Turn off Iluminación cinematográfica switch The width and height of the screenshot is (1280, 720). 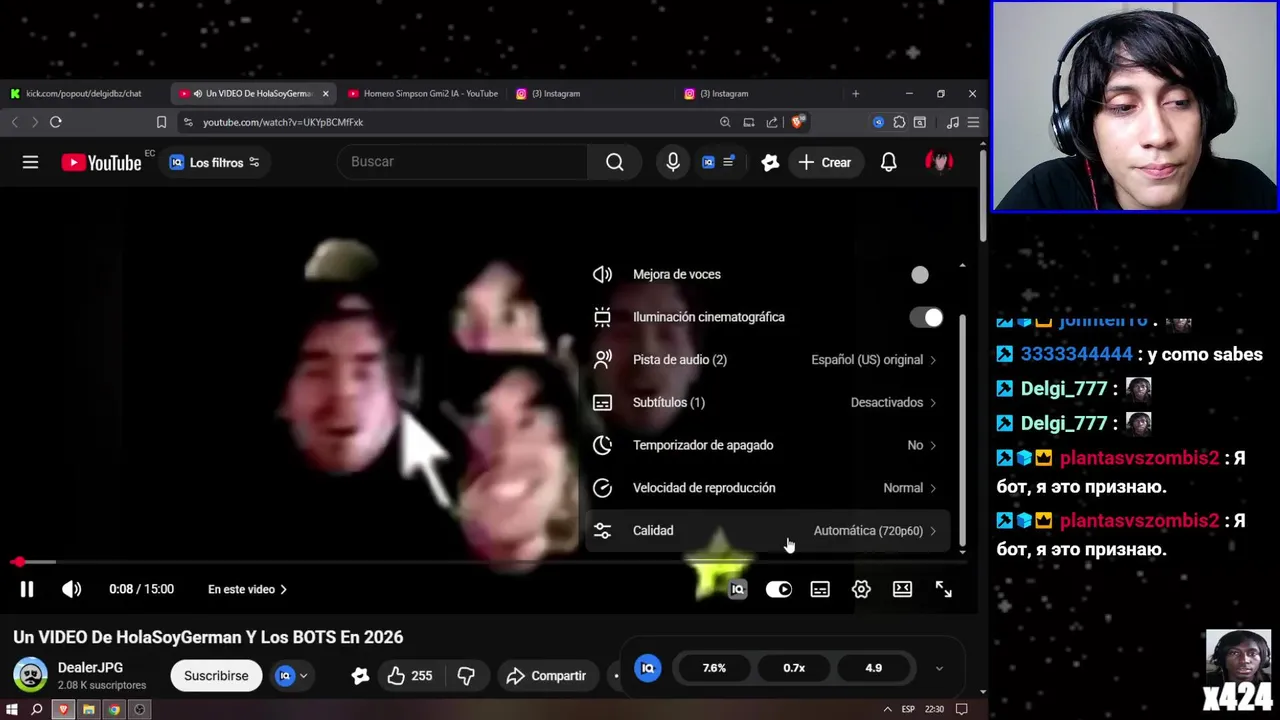click(926, 317)
